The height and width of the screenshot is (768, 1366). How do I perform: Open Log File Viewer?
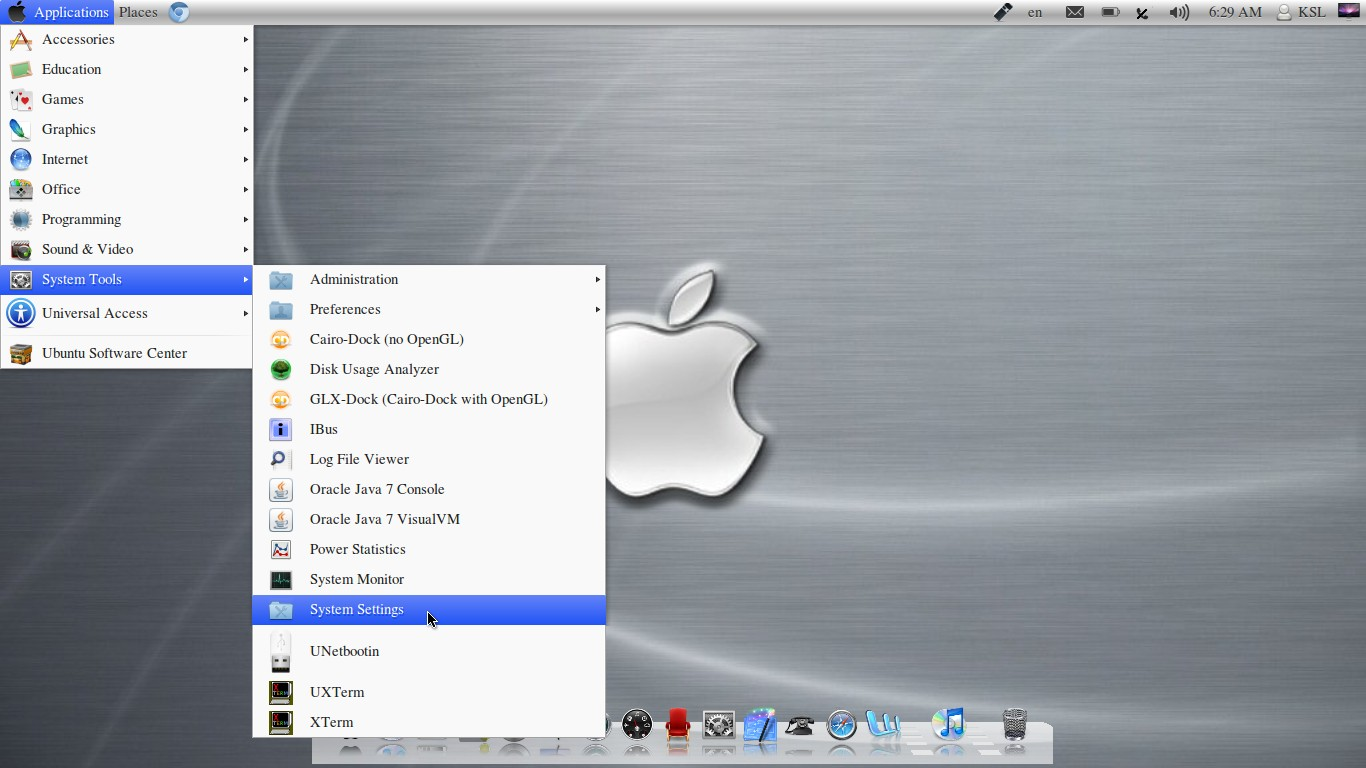click(429, 459)
